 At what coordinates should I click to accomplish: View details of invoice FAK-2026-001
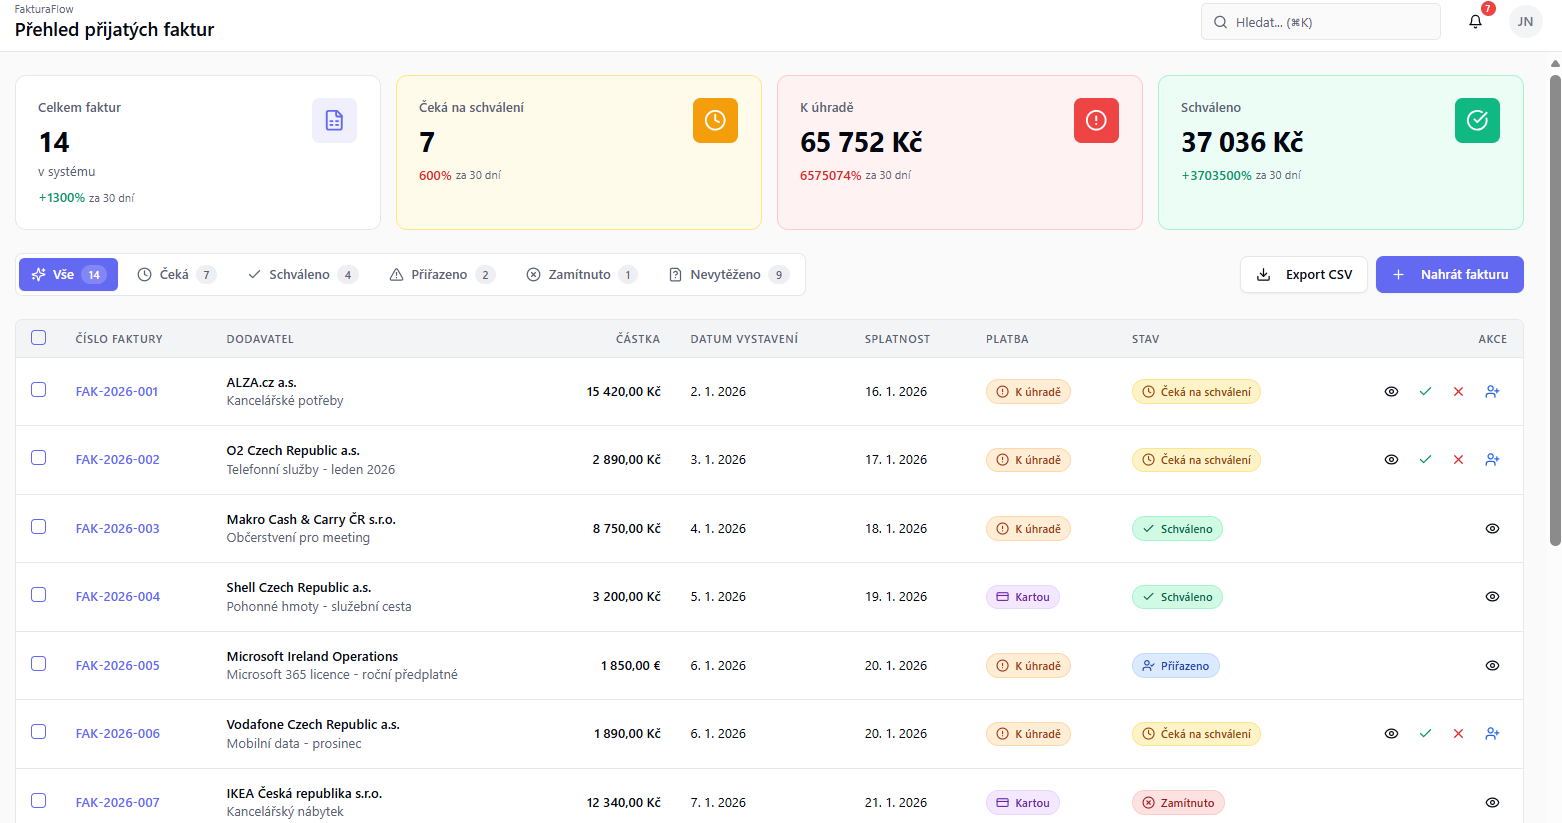(x=1391, y=392)
